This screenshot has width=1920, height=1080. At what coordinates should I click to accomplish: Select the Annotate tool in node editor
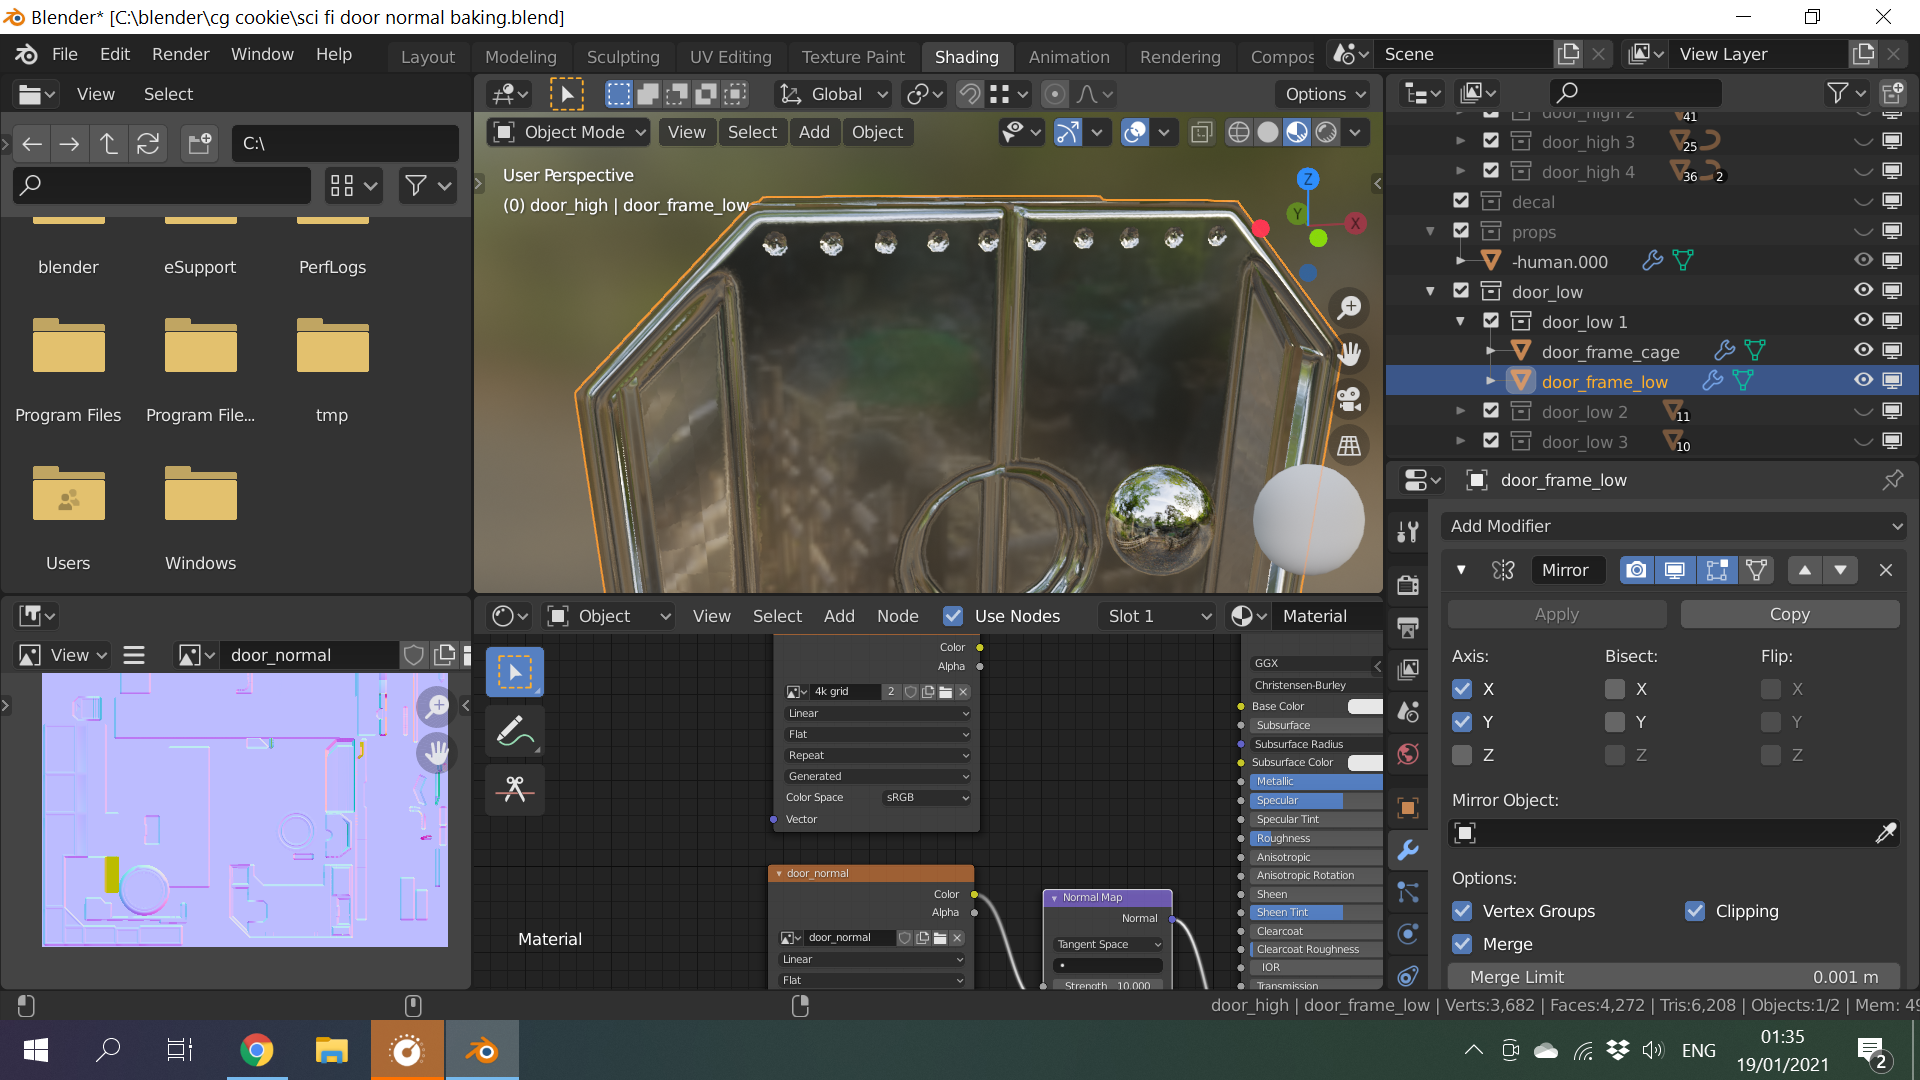515,732
